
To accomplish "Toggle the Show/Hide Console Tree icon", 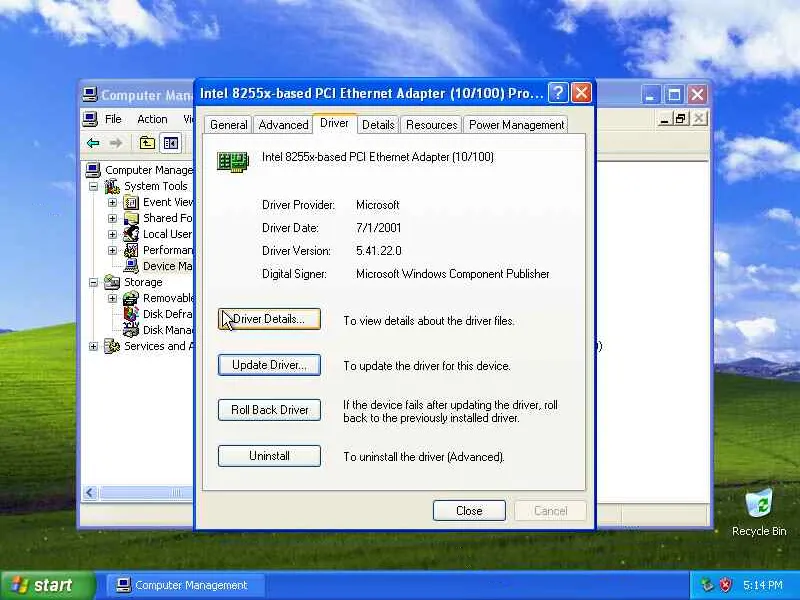I will (170, 143).
